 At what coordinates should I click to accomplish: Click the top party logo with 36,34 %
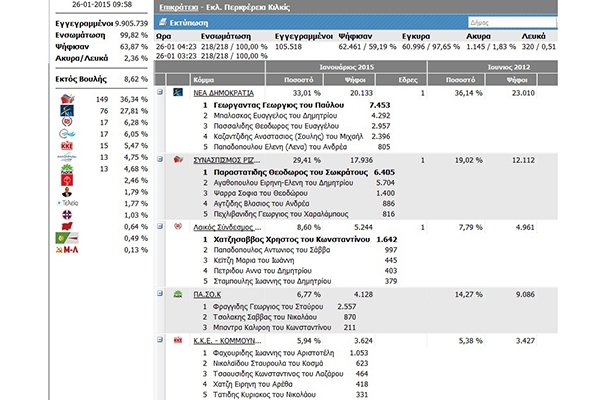point(68,100)
